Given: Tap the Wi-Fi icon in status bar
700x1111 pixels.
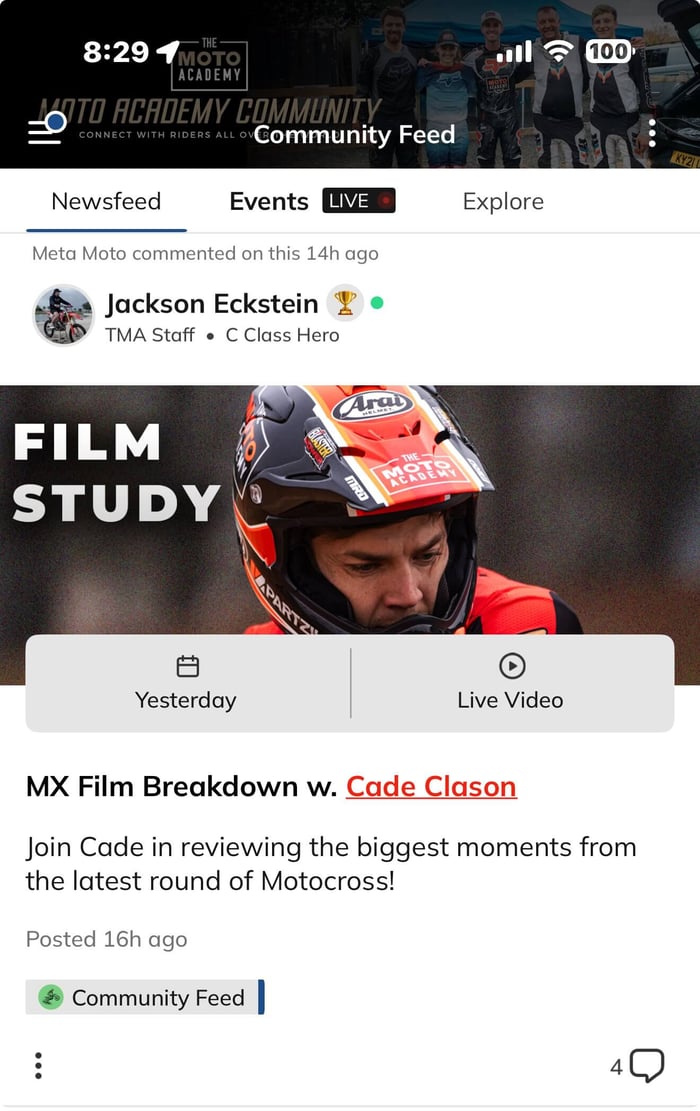Looking at the screenshot, I should click(x=559, y=51).
